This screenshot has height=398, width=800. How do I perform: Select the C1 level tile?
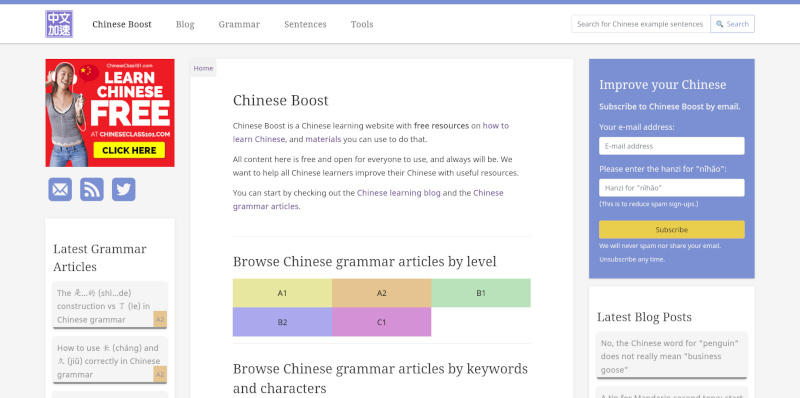(x=382, y=322)
